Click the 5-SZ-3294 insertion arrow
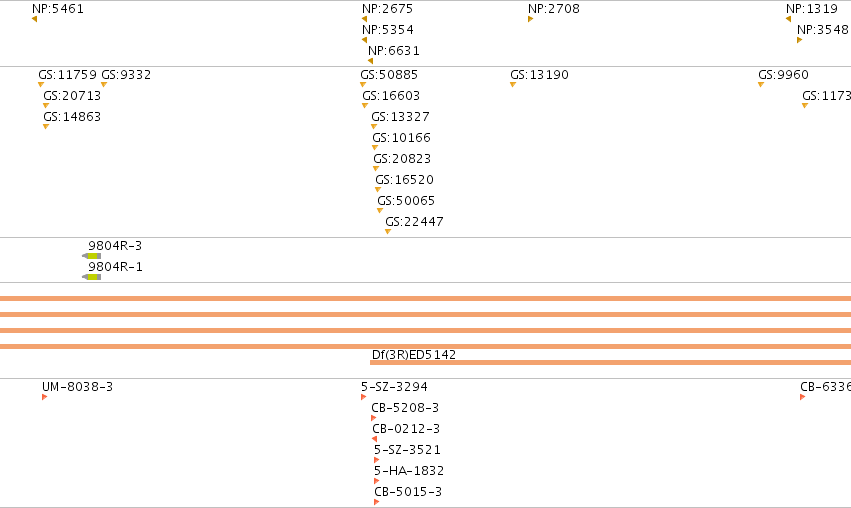This screenshot has height=508, width=851. [x=364, y=397]
